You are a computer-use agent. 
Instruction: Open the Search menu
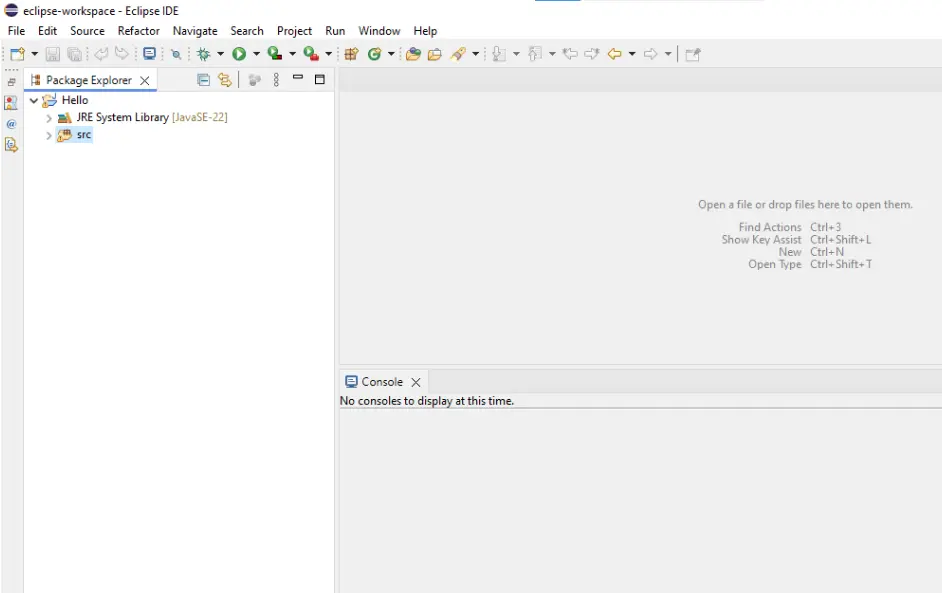(247, 31)
